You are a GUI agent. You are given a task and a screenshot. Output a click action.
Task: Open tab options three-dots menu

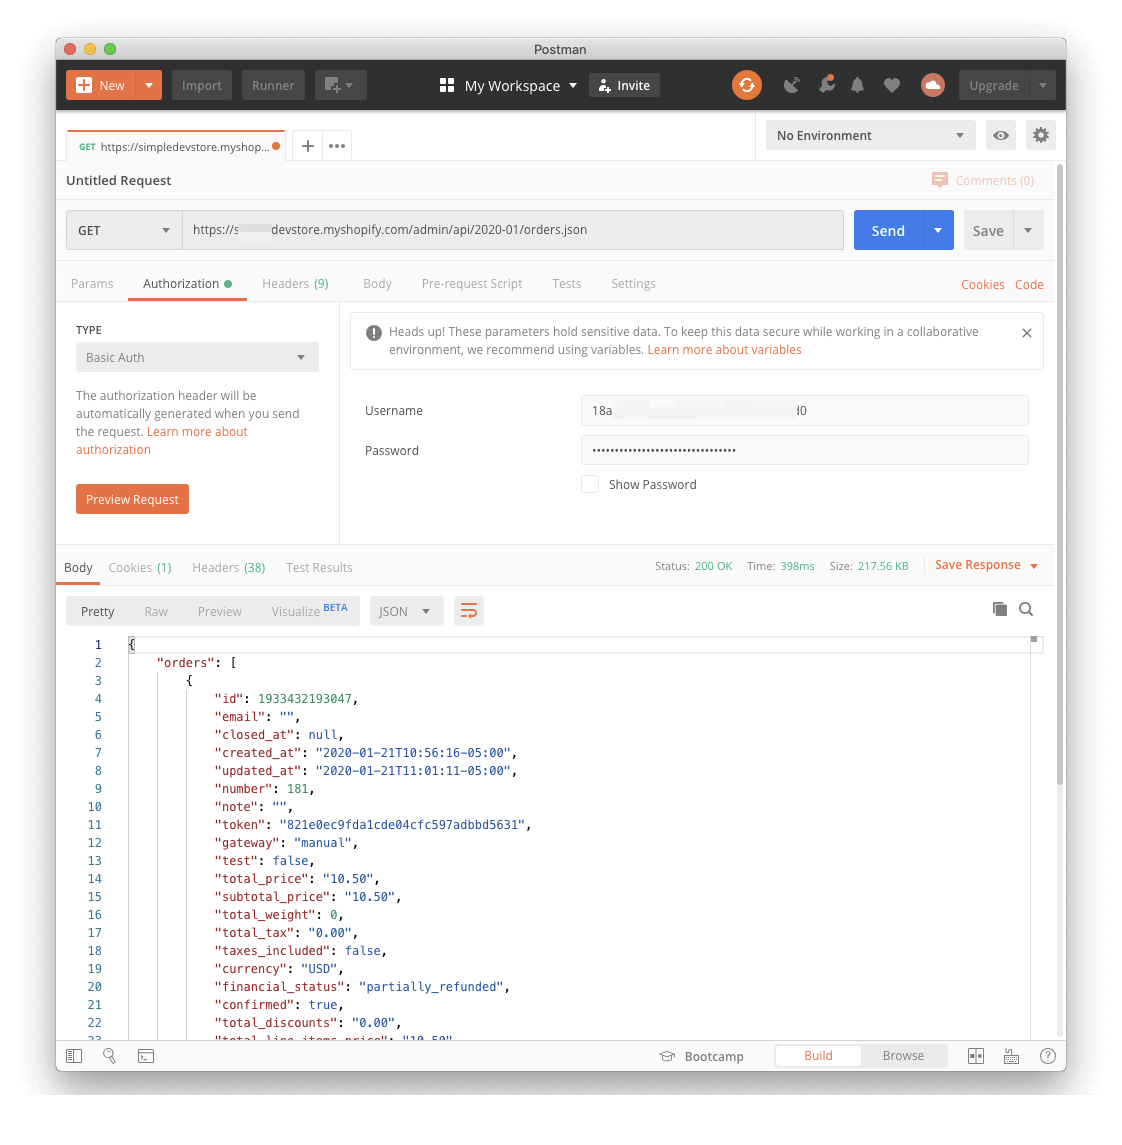click(337, 146)
